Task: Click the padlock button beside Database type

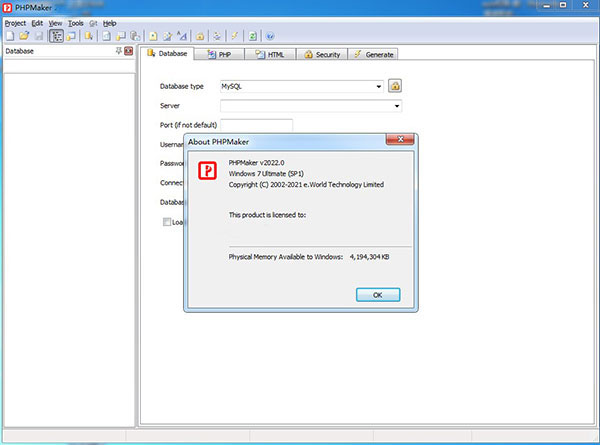Action: click(x=395, y=86)
